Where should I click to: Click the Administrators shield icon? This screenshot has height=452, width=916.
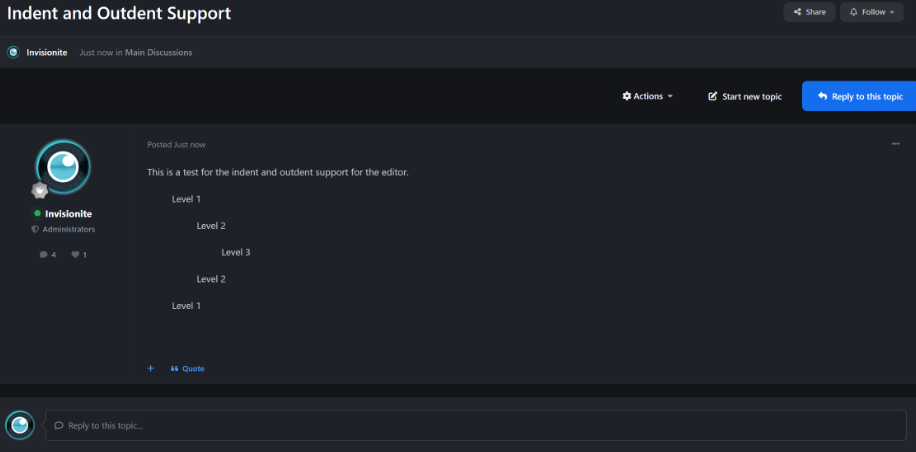[x=35, y=229]
